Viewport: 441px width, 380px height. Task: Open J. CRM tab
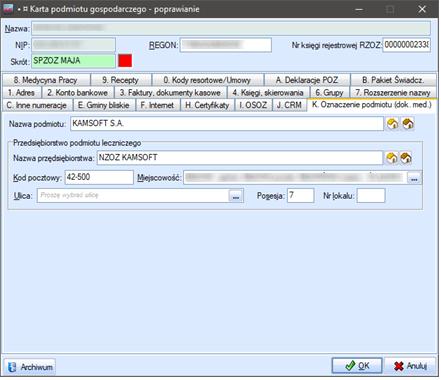pyautogui.click(x=289, y=105)
